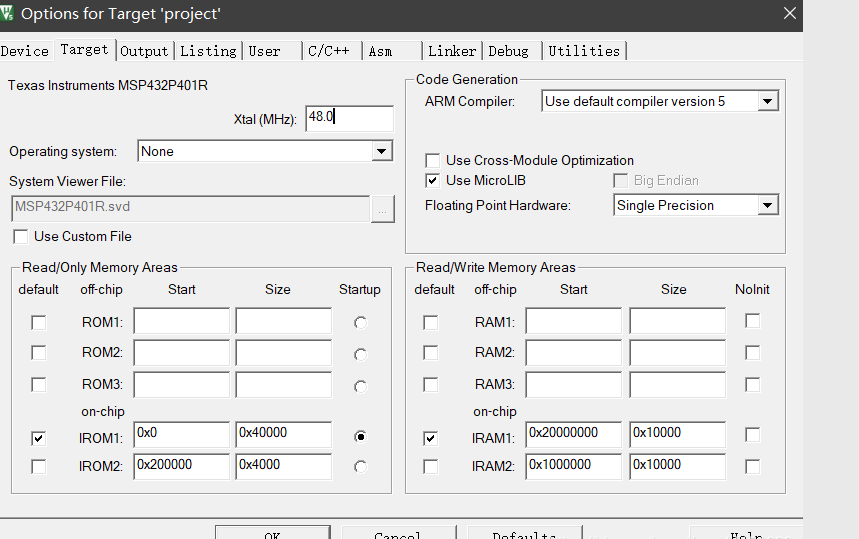
Task: Click the ROM3 Size field
Action: coord(284,385)
